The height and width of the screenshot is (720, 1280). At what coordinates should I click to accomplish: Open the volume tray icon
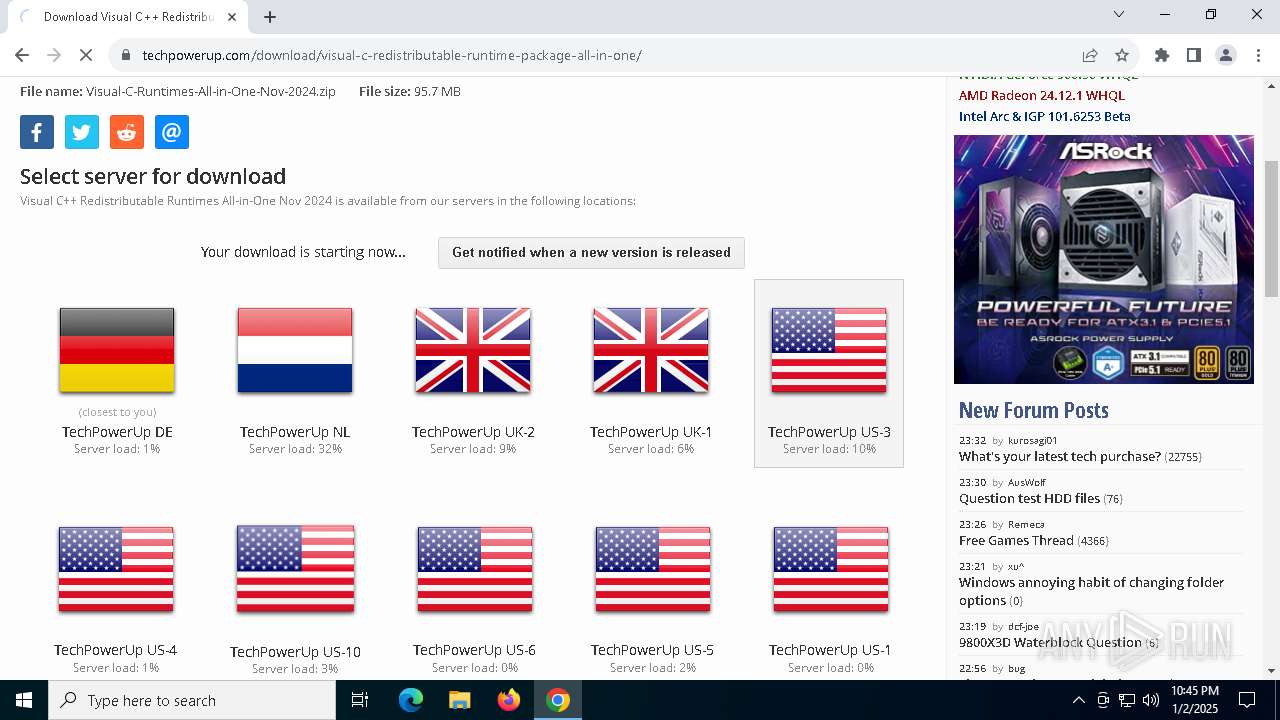(x=1151, y=700)
